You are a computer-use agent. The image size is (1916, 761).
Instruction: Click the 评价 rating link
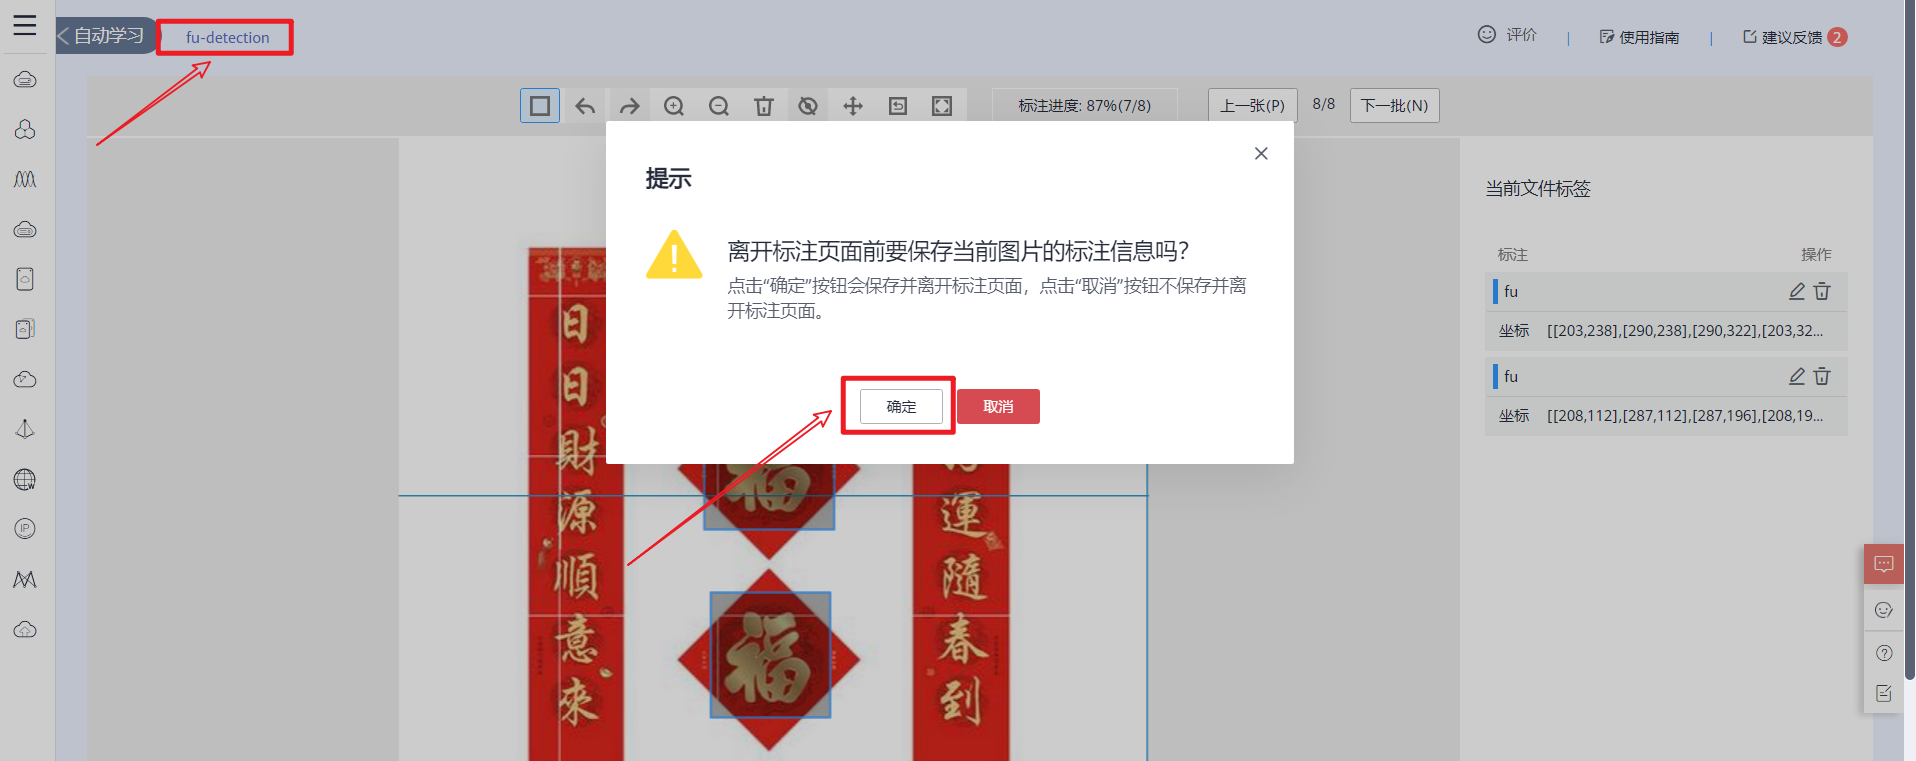1507,35
